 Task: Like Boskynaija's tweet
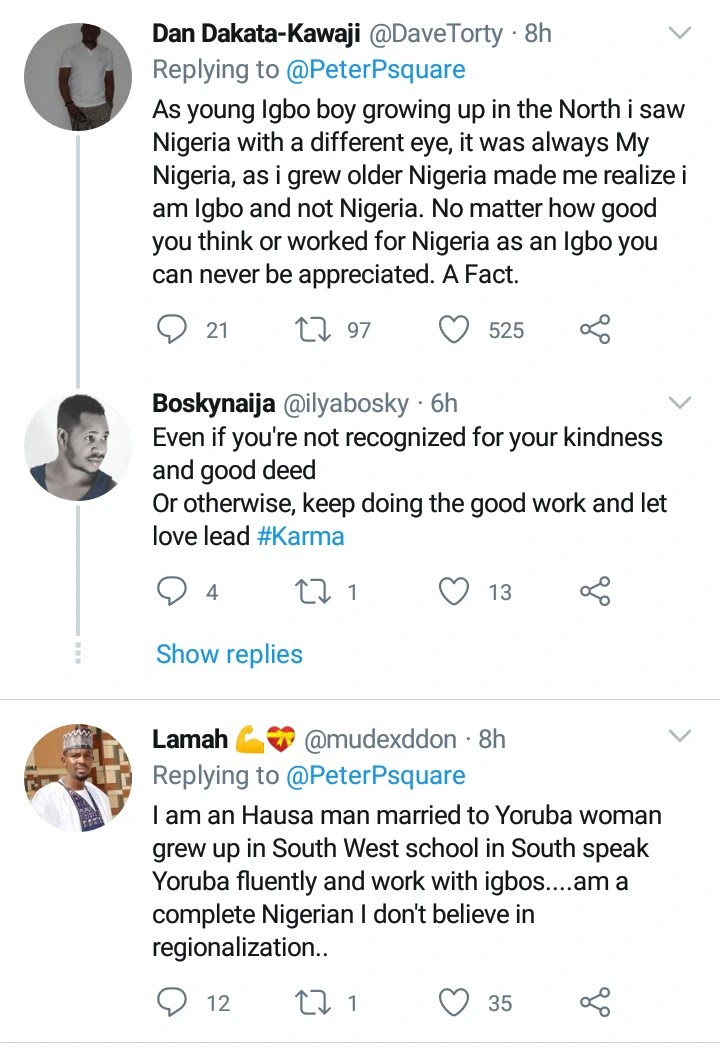tap(455, 592)
